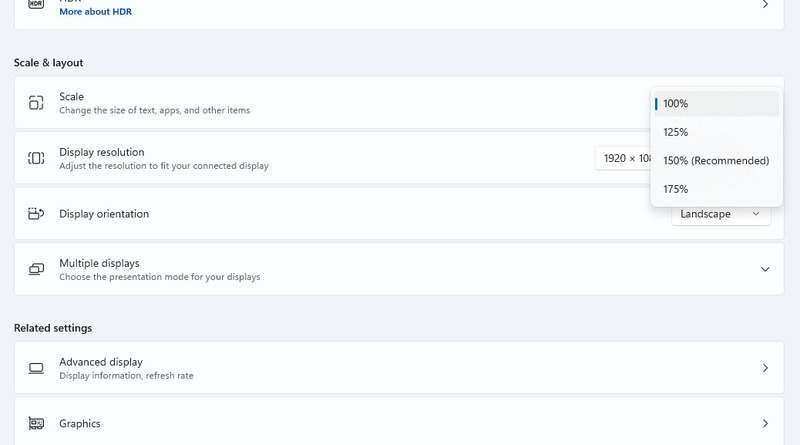Click the Scale row description text

(x=154, y=110)
